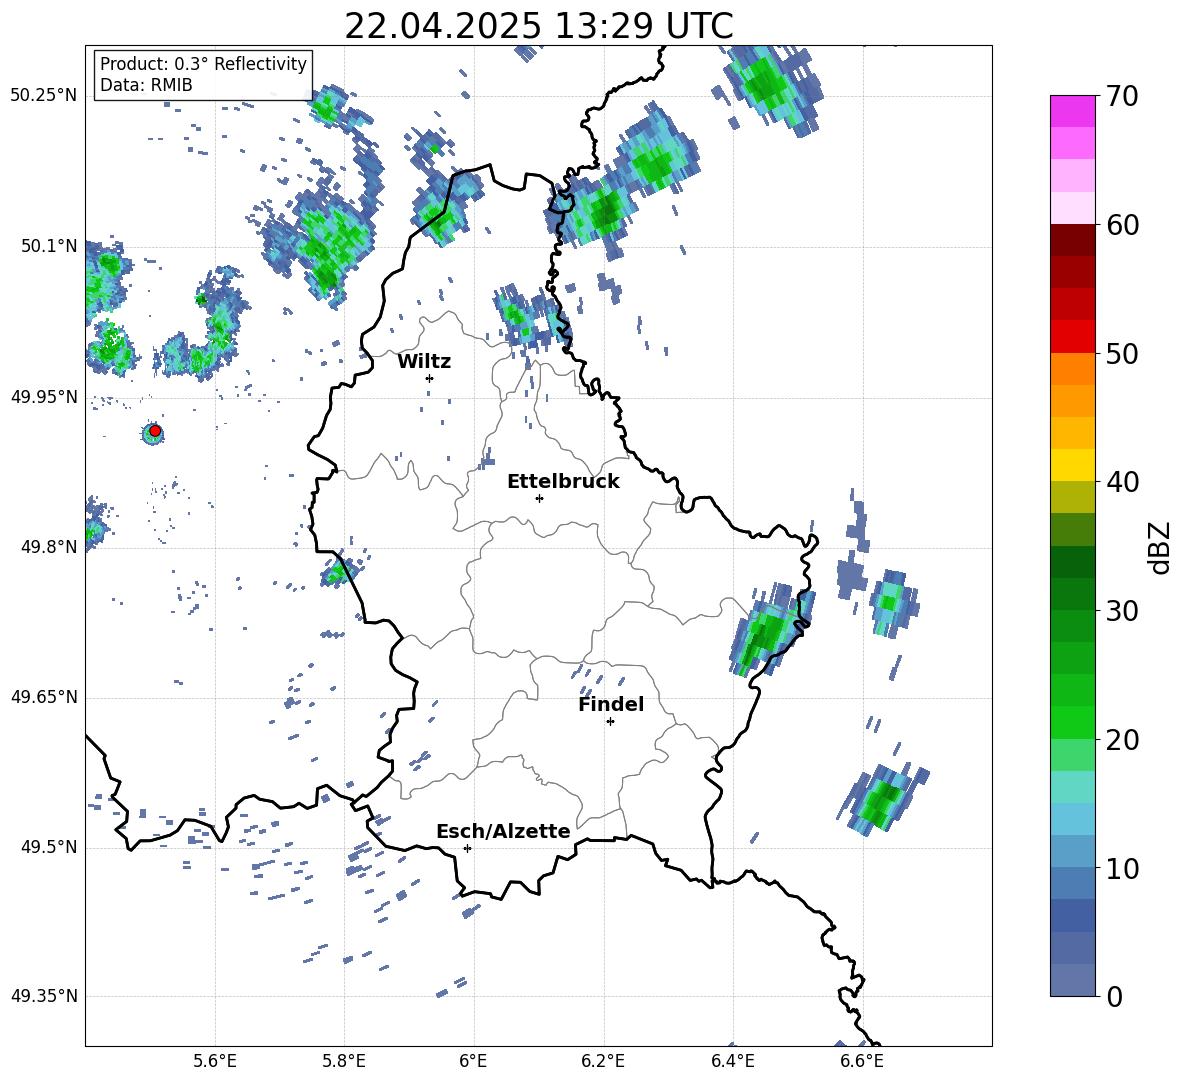1184x1081 pixels.
Task: Click the 49.65°N latitude label
Action: 44,697
